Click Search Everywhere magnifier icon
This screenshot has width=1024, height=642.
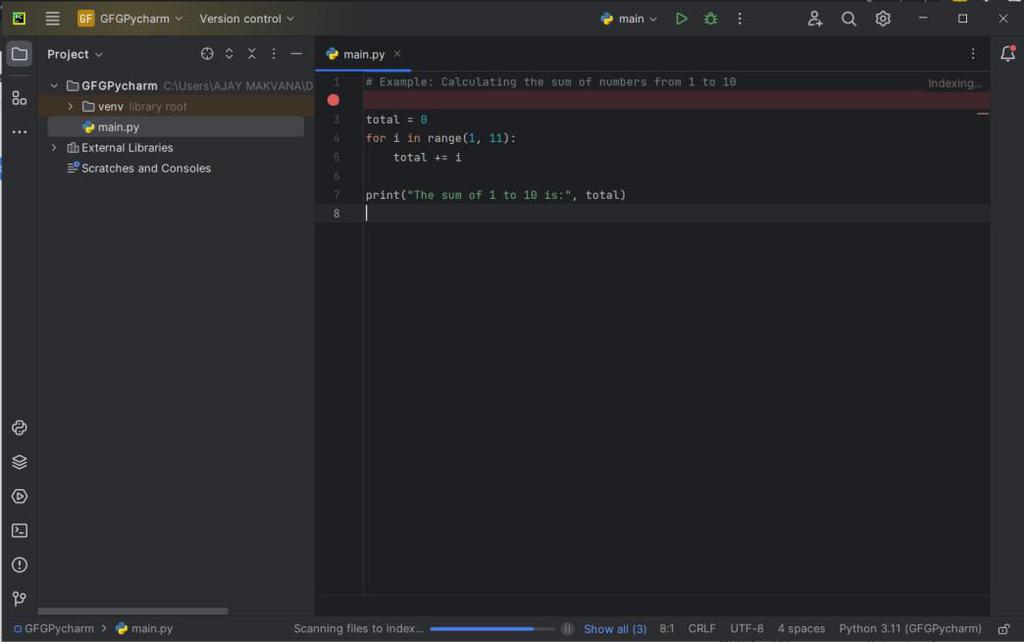point(848,19)
